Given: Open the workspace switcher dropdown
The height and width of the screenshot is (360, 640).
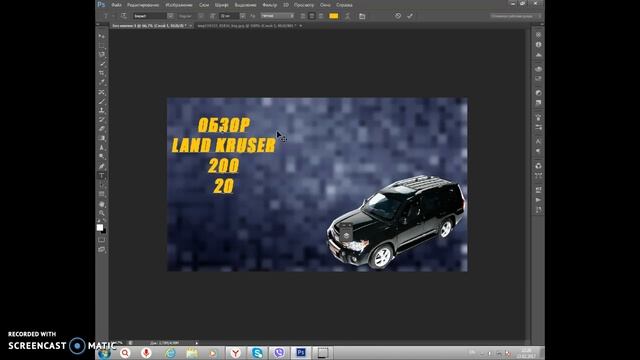Looking at the screenshot, I should click(516, 16).
